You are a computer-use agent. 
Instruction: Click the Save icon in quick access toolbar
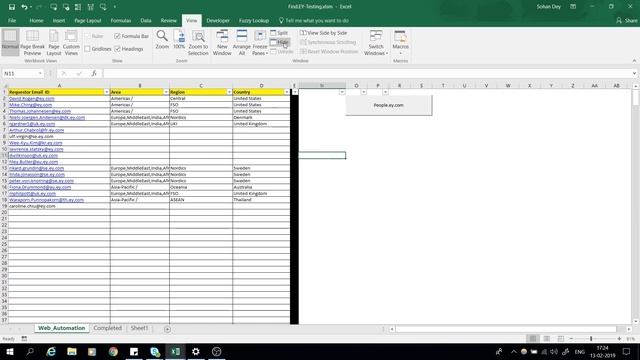[x=12, y=7]
